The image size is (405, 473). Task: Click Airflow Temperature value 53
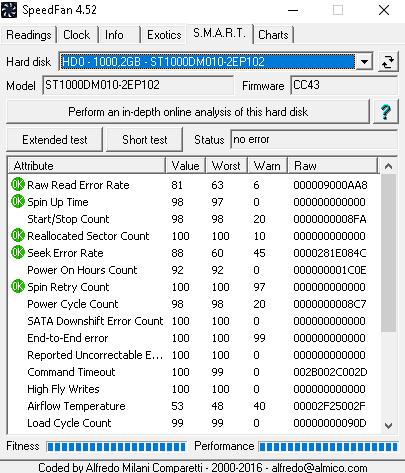tap(177, 406)
